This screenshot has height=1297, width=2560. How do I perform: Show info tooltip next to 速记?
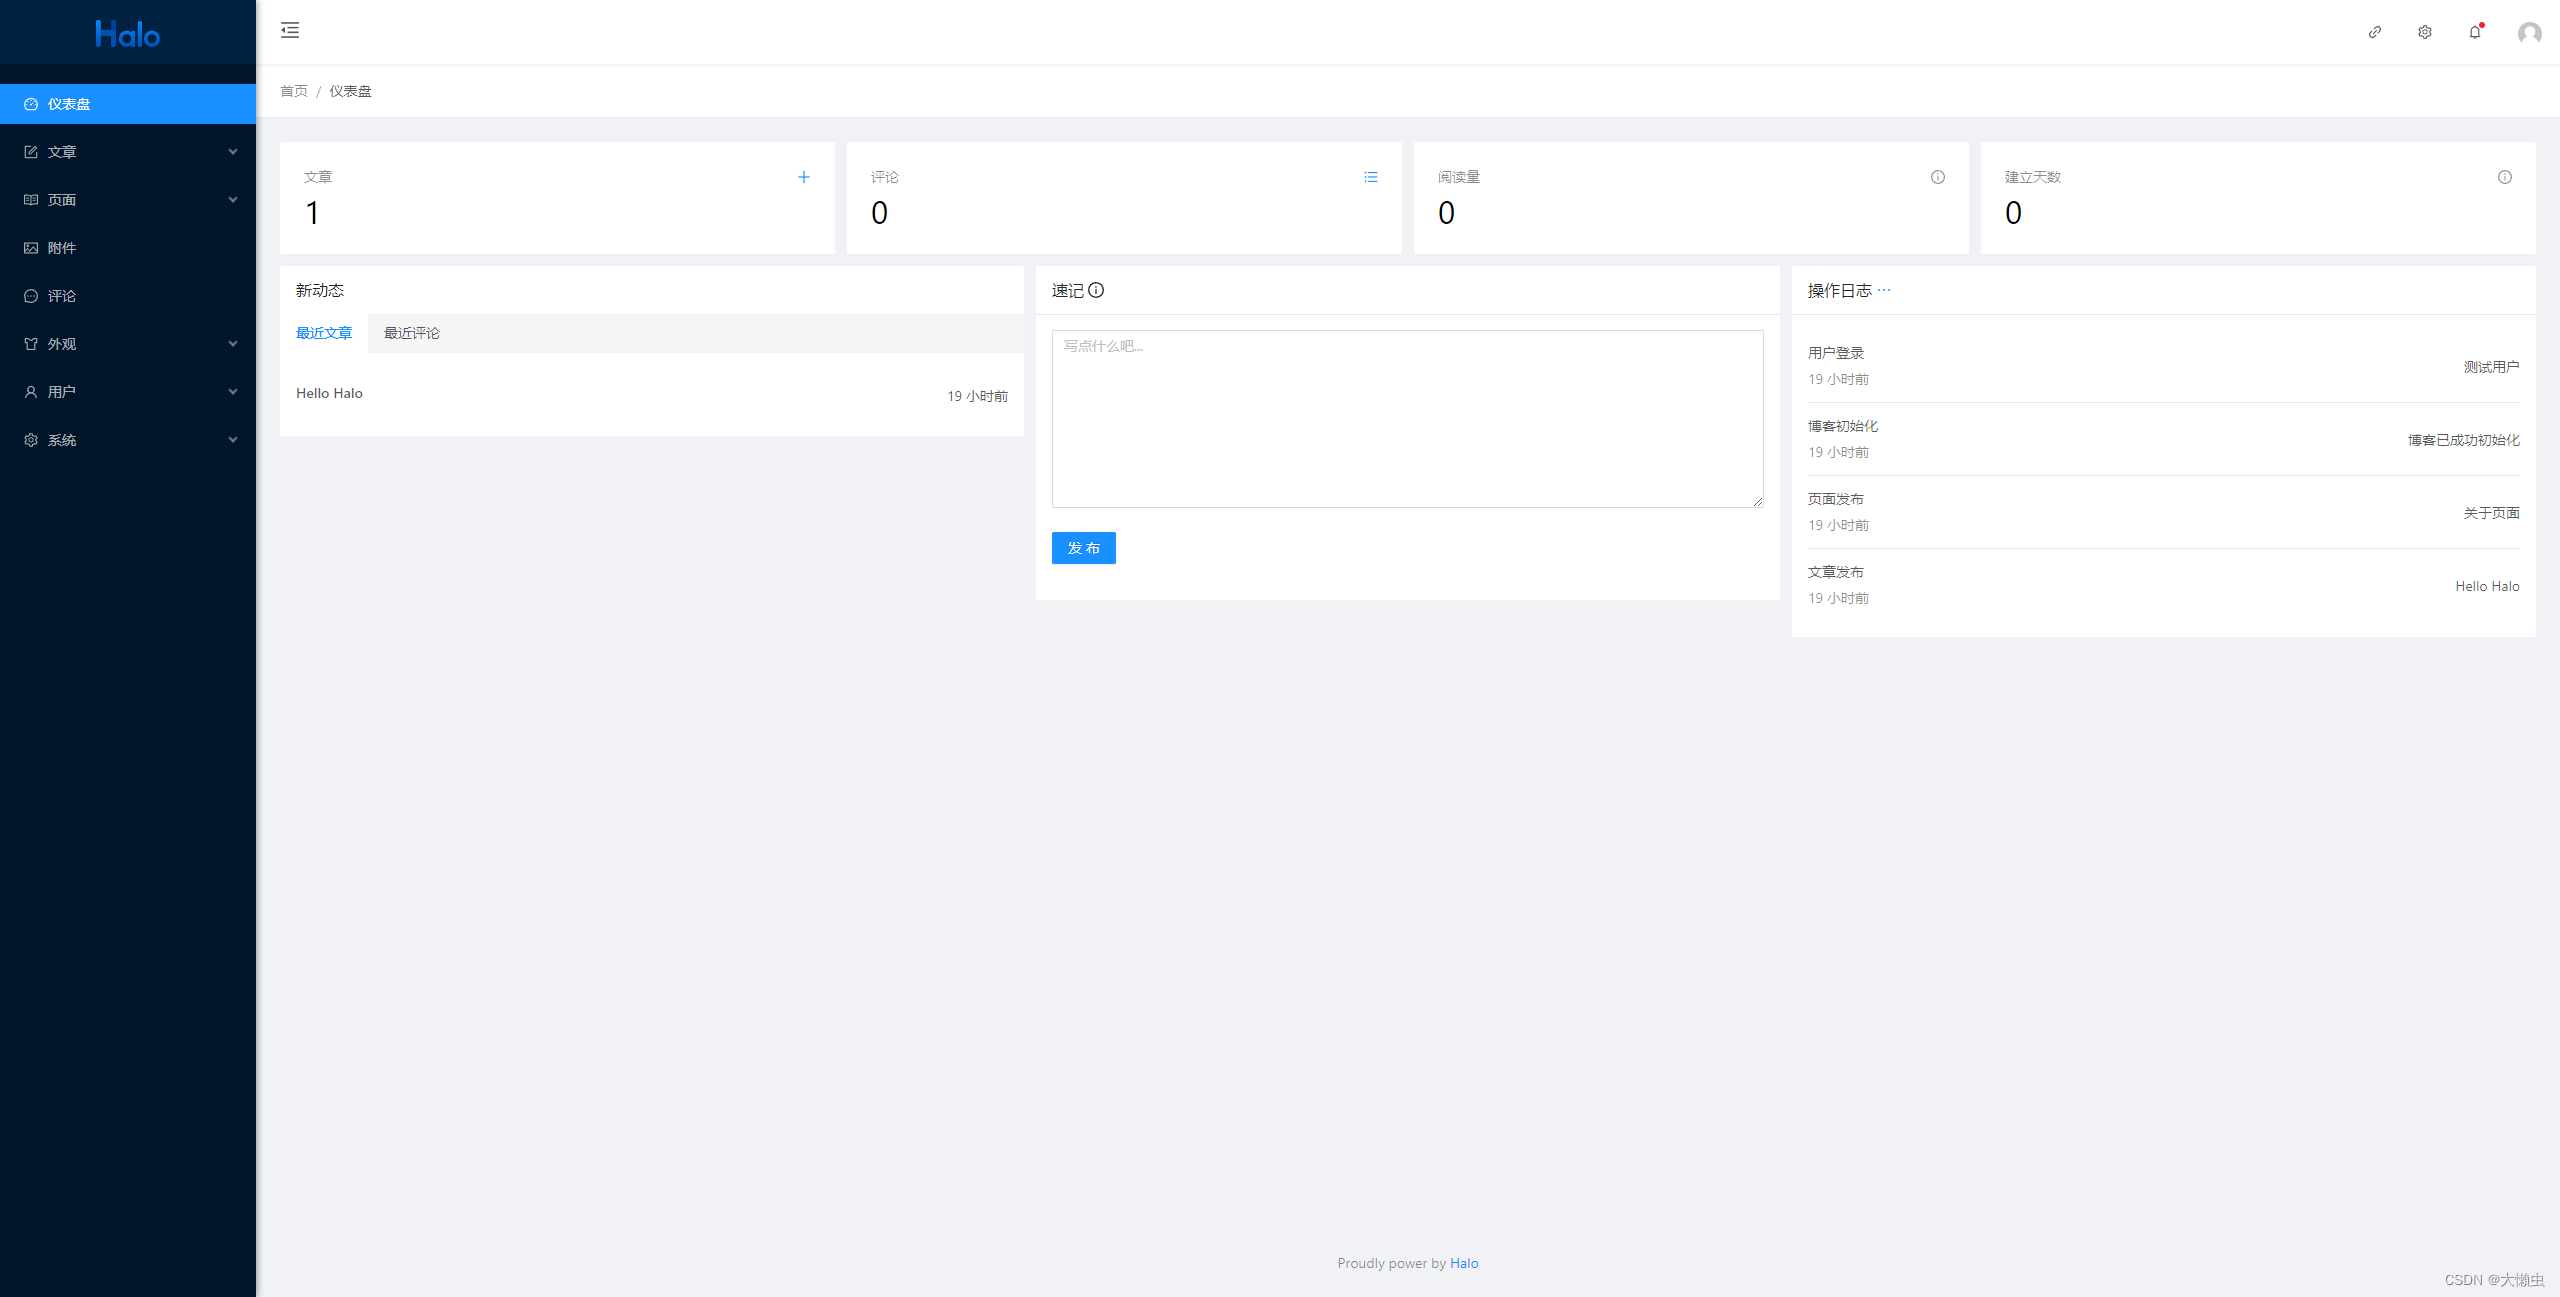coord(1098,291)
